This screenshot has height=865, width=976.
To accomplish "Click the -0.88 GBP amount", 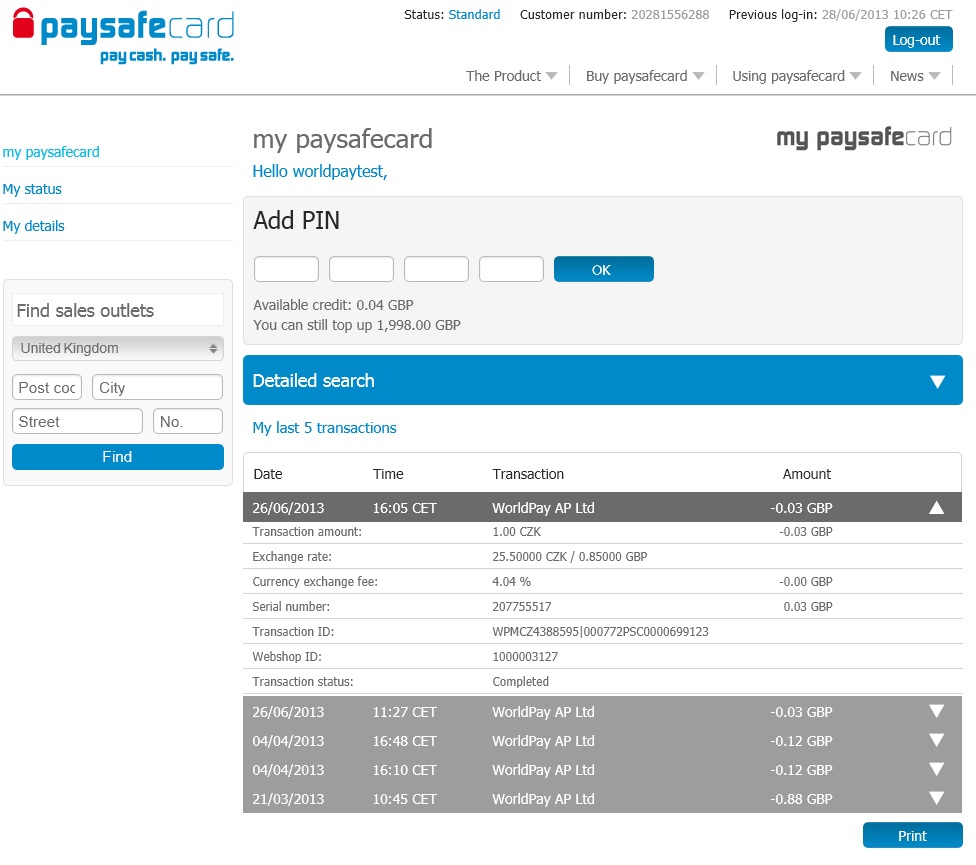I will [x=801, y=798].
